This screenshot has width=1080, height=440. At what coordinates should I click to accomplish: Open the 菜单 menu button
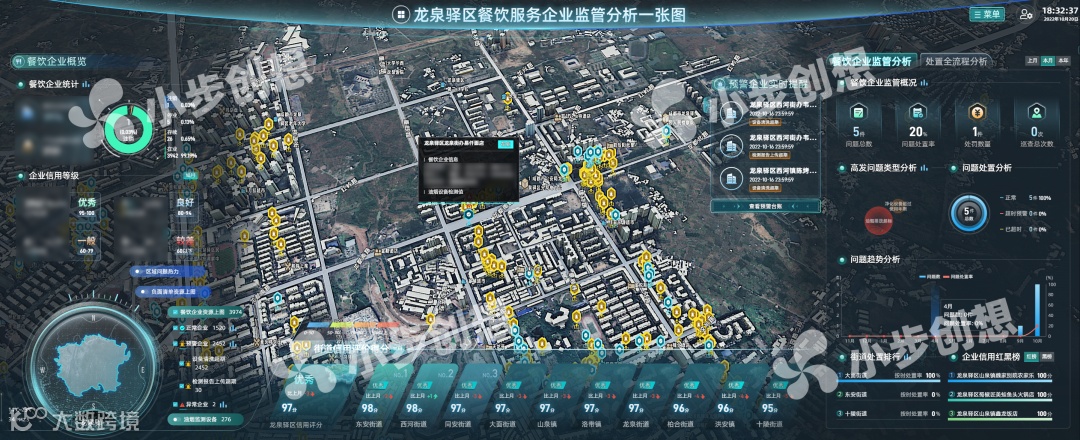(x=986, y=14)
